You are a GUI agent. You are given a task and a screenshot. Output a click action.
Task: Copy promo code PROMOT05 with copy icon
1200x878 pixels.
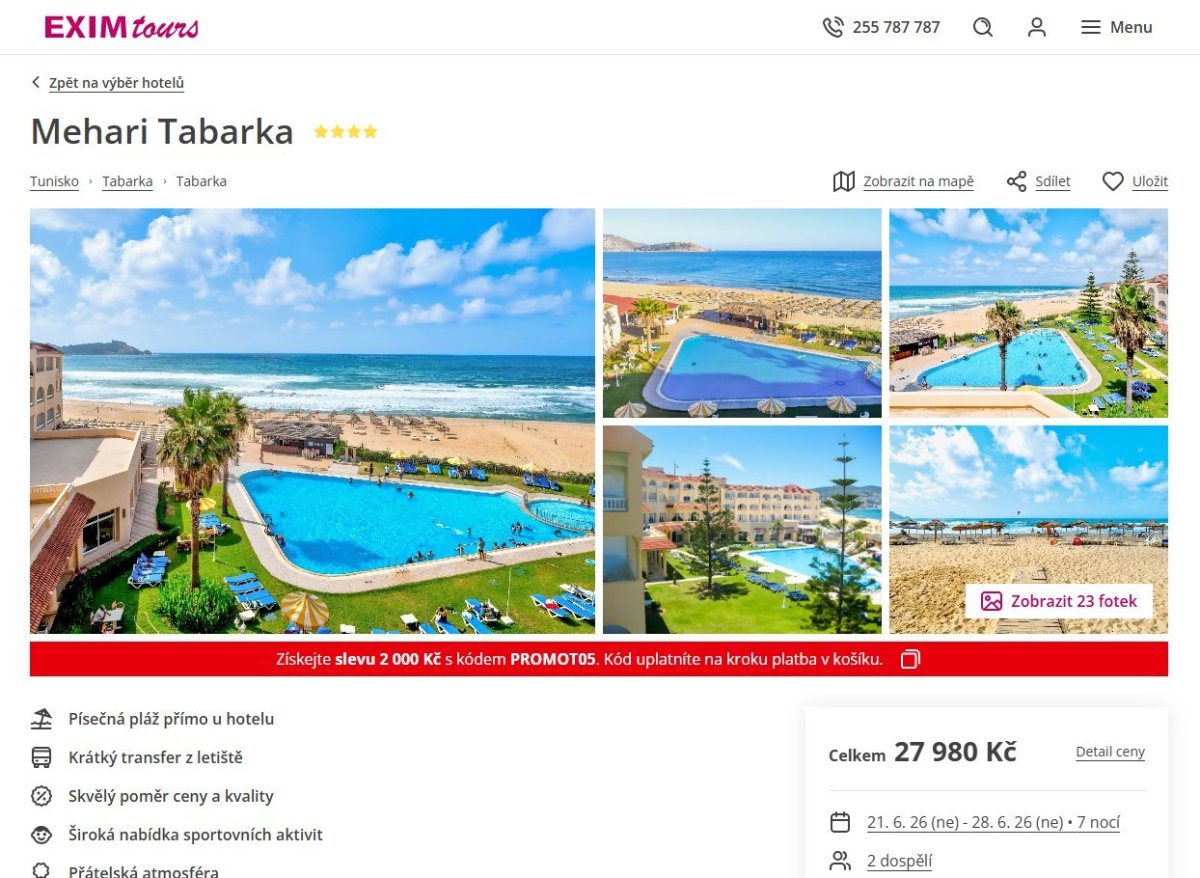point(910,659)
